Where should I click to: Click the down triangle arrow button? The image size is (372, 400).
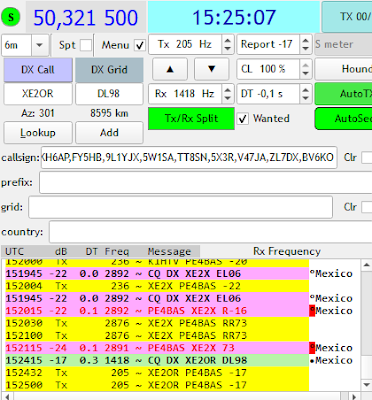coord(212,69)
